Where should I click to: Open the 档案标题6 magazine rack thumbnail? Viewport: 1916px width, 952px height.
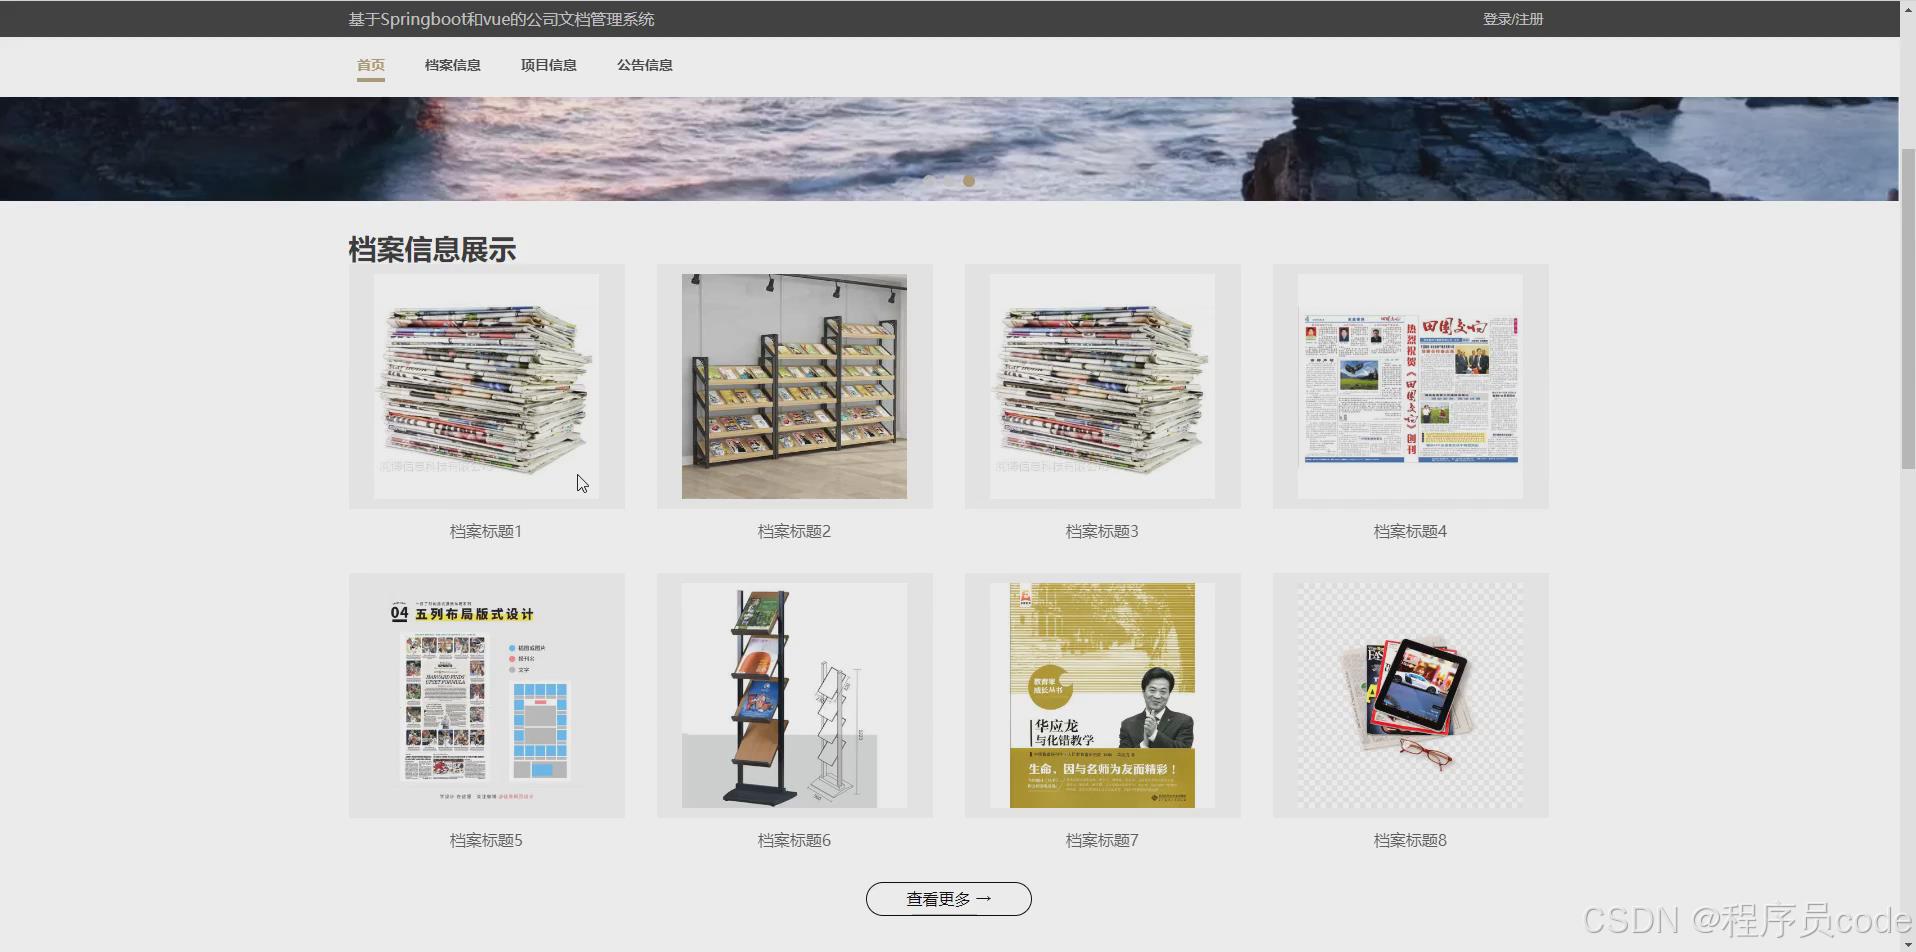[794, 695]
